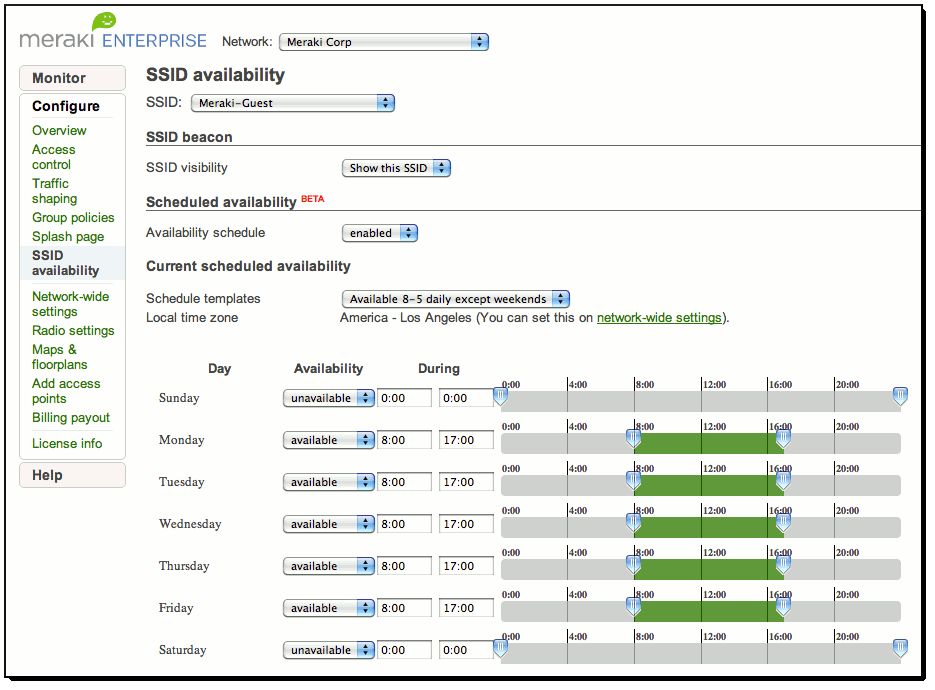Click the red BETA label
Viewport: 935px width, 690px height.
pyautogui.click(x=312, y=199)
